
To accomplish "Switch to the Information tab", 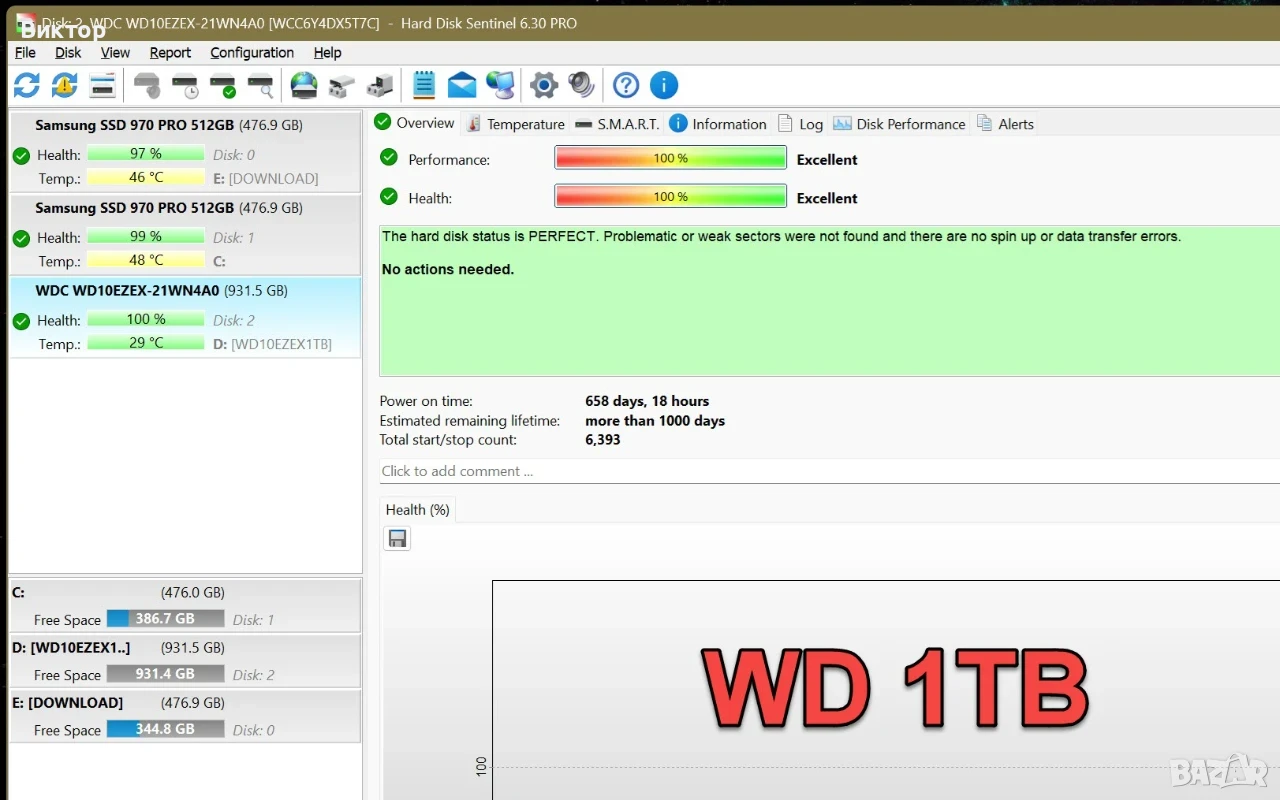I will pyautogui.click(x=718, y=124).
